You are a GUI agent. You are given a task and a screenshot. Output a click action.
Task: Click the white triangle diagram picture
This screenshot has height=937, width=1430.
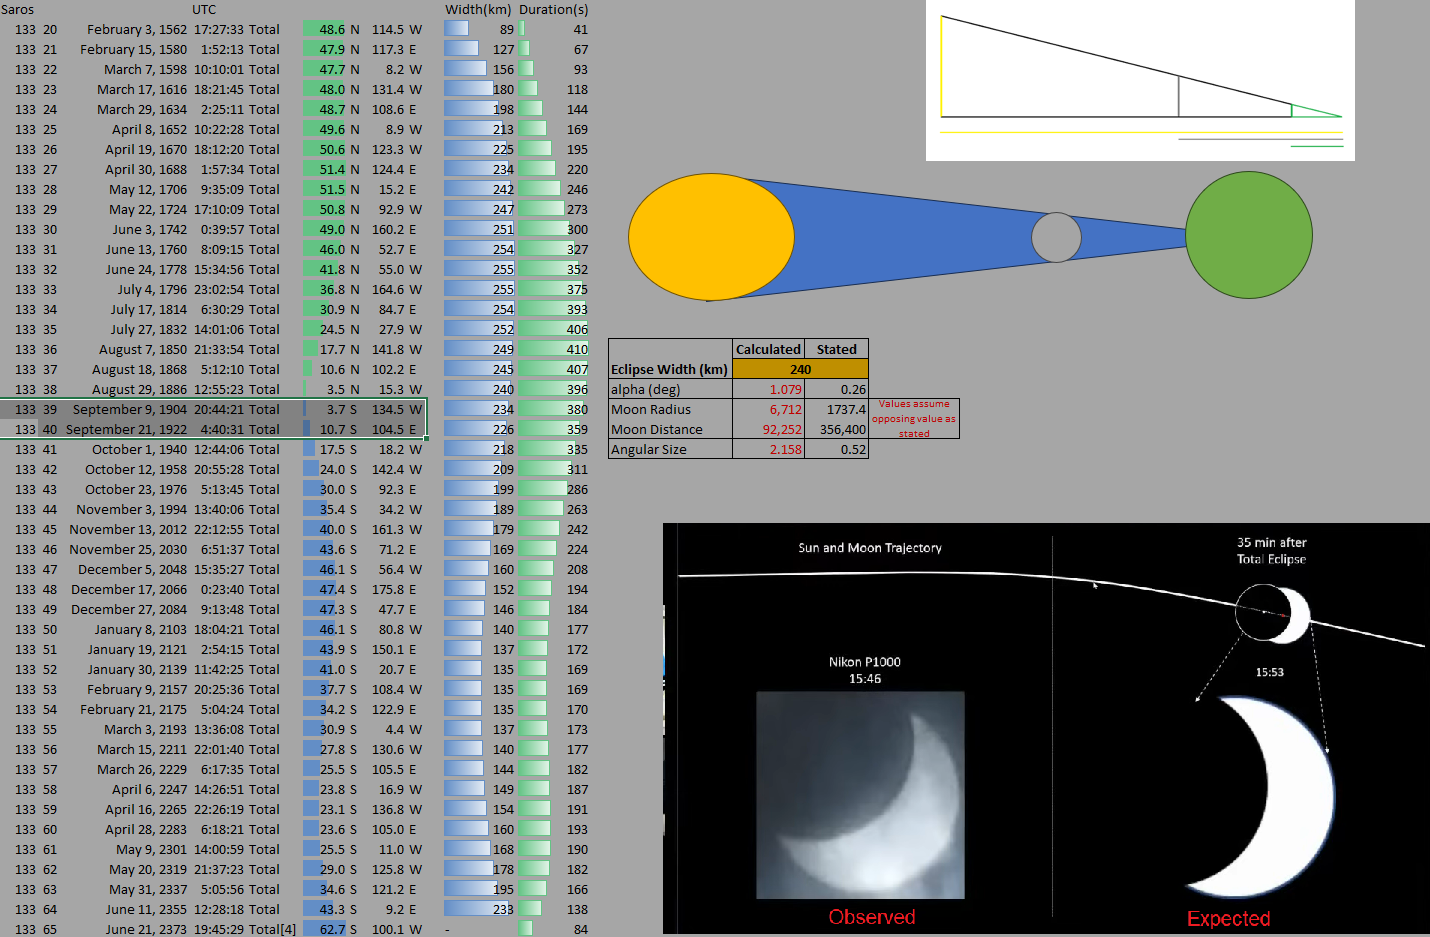1140,80
